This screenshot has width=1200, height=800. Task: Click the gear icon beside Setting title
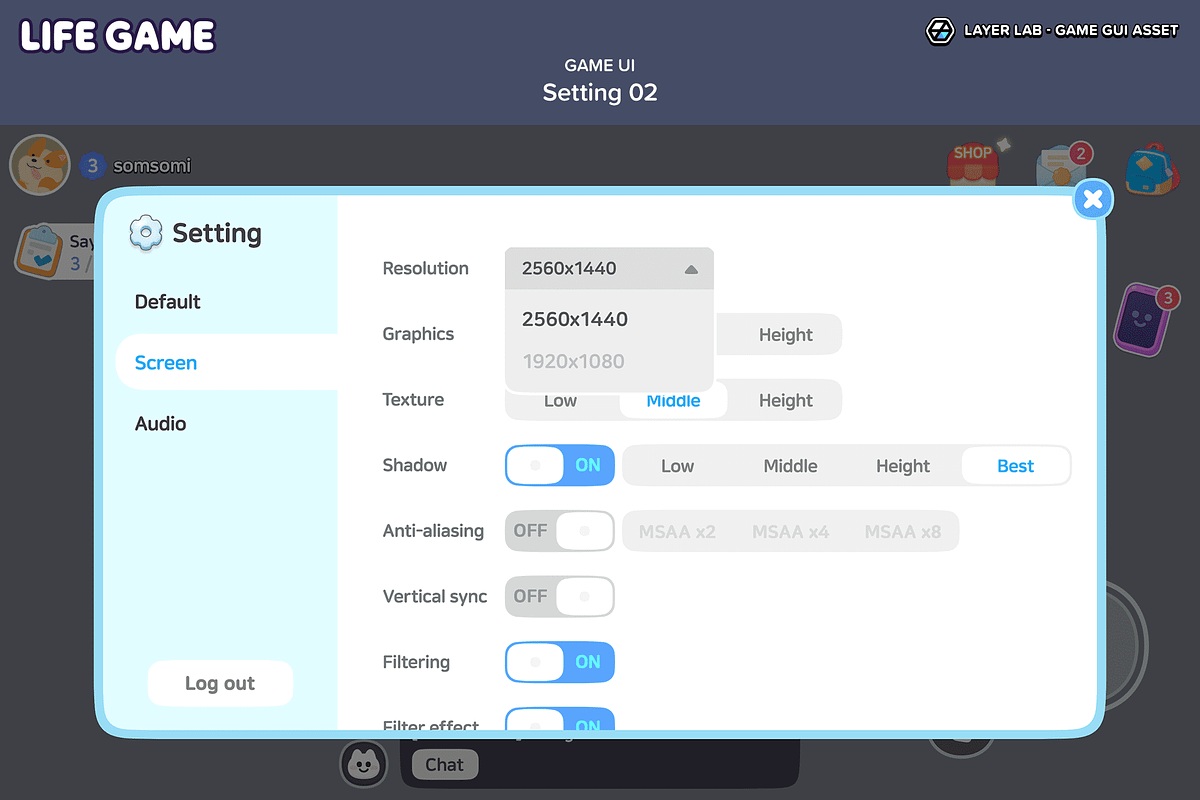click(146, 233)
